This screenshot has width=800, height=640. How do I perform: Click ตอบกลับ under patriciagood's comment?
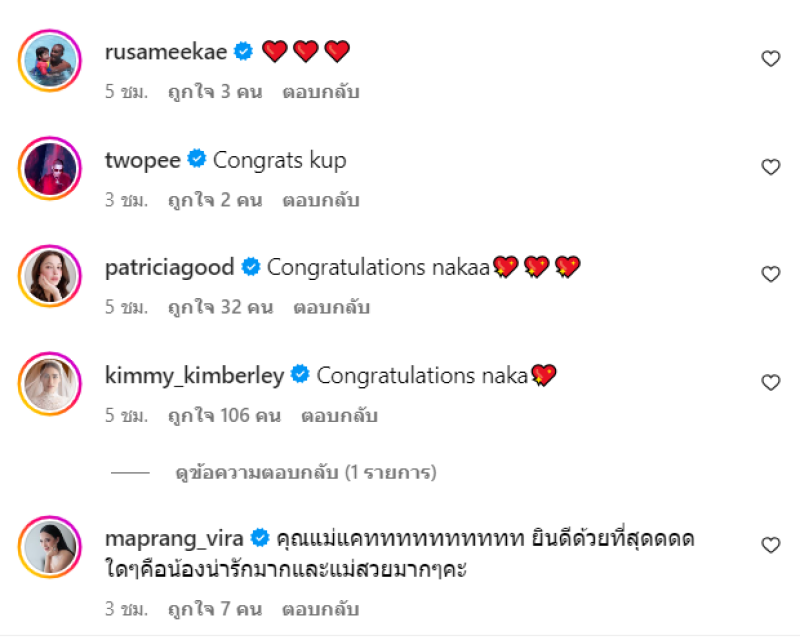[331, 308]
